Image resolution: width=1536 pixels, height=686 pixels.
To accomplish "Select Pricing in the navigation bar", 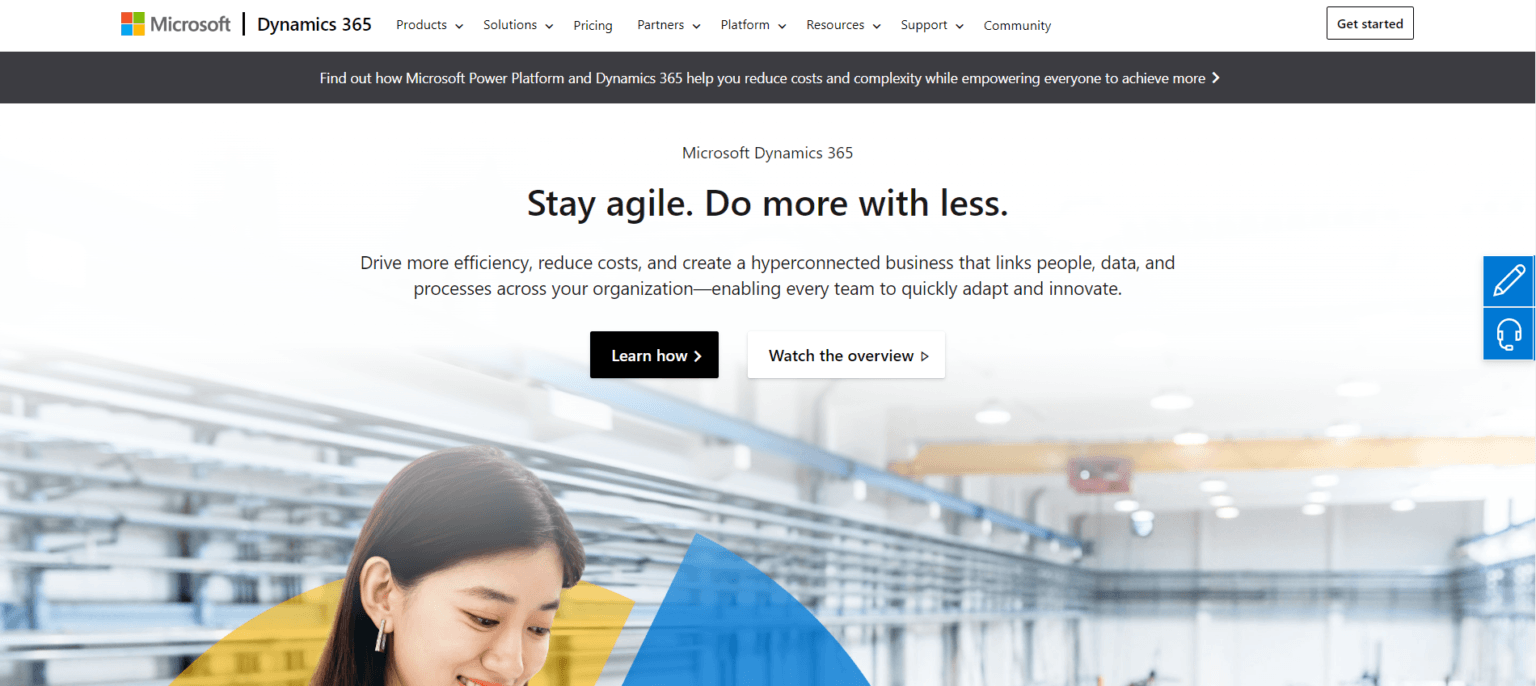I will (593, 25).
